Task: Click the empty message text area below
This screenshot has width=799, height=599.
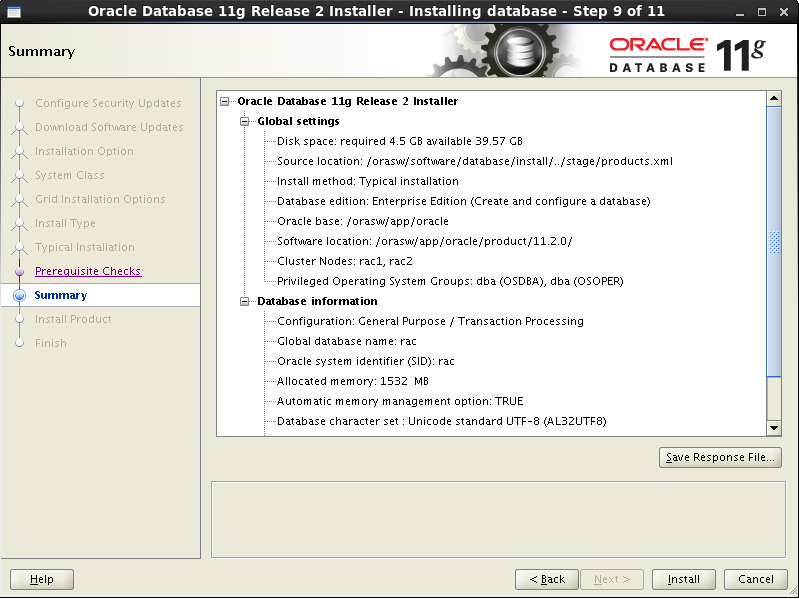Action: pyautogui.click(x=498, y=520)
